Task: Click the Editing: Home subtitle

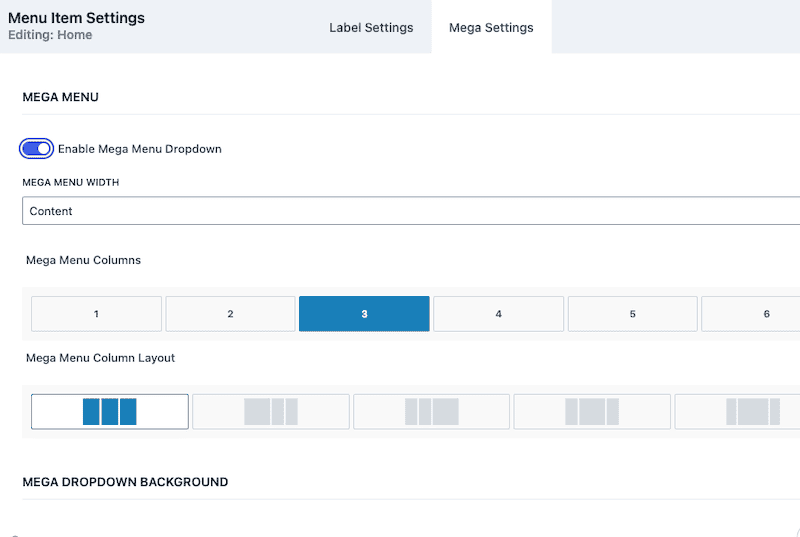Action: tap(50, 35)
